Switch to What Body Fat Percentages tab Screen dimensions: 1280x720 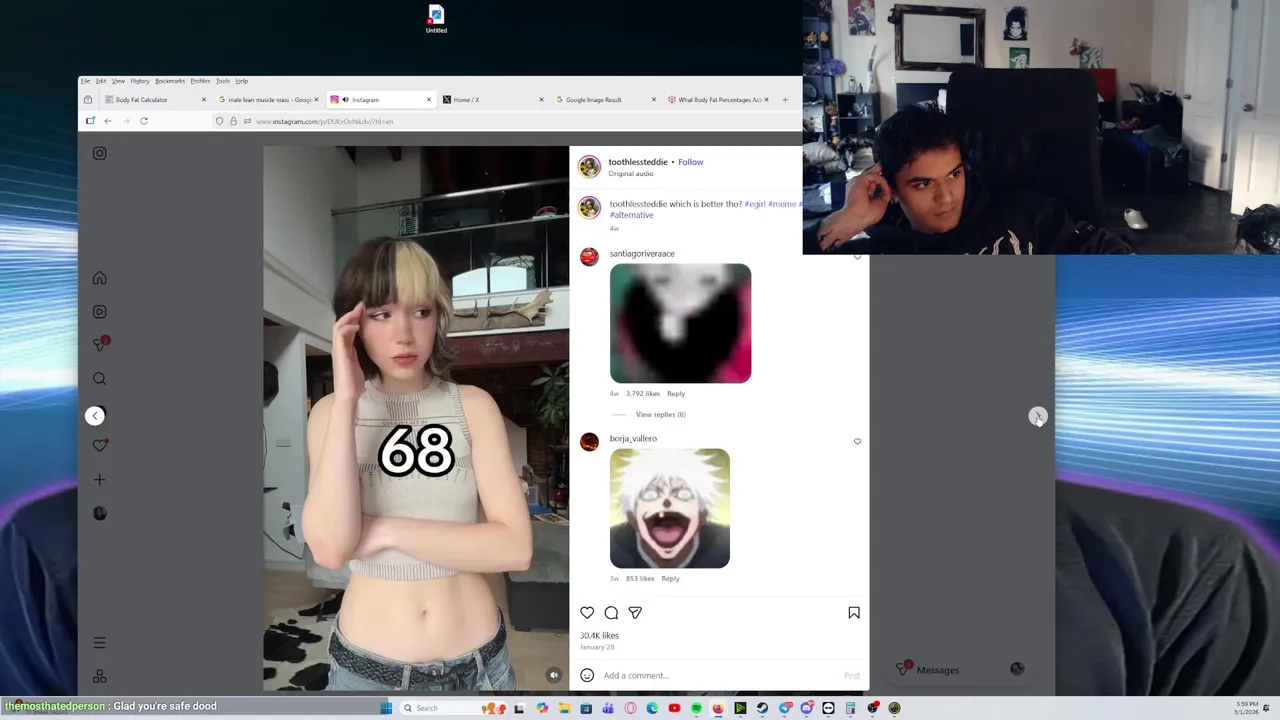pyautogui.click(x=719, y=100)
